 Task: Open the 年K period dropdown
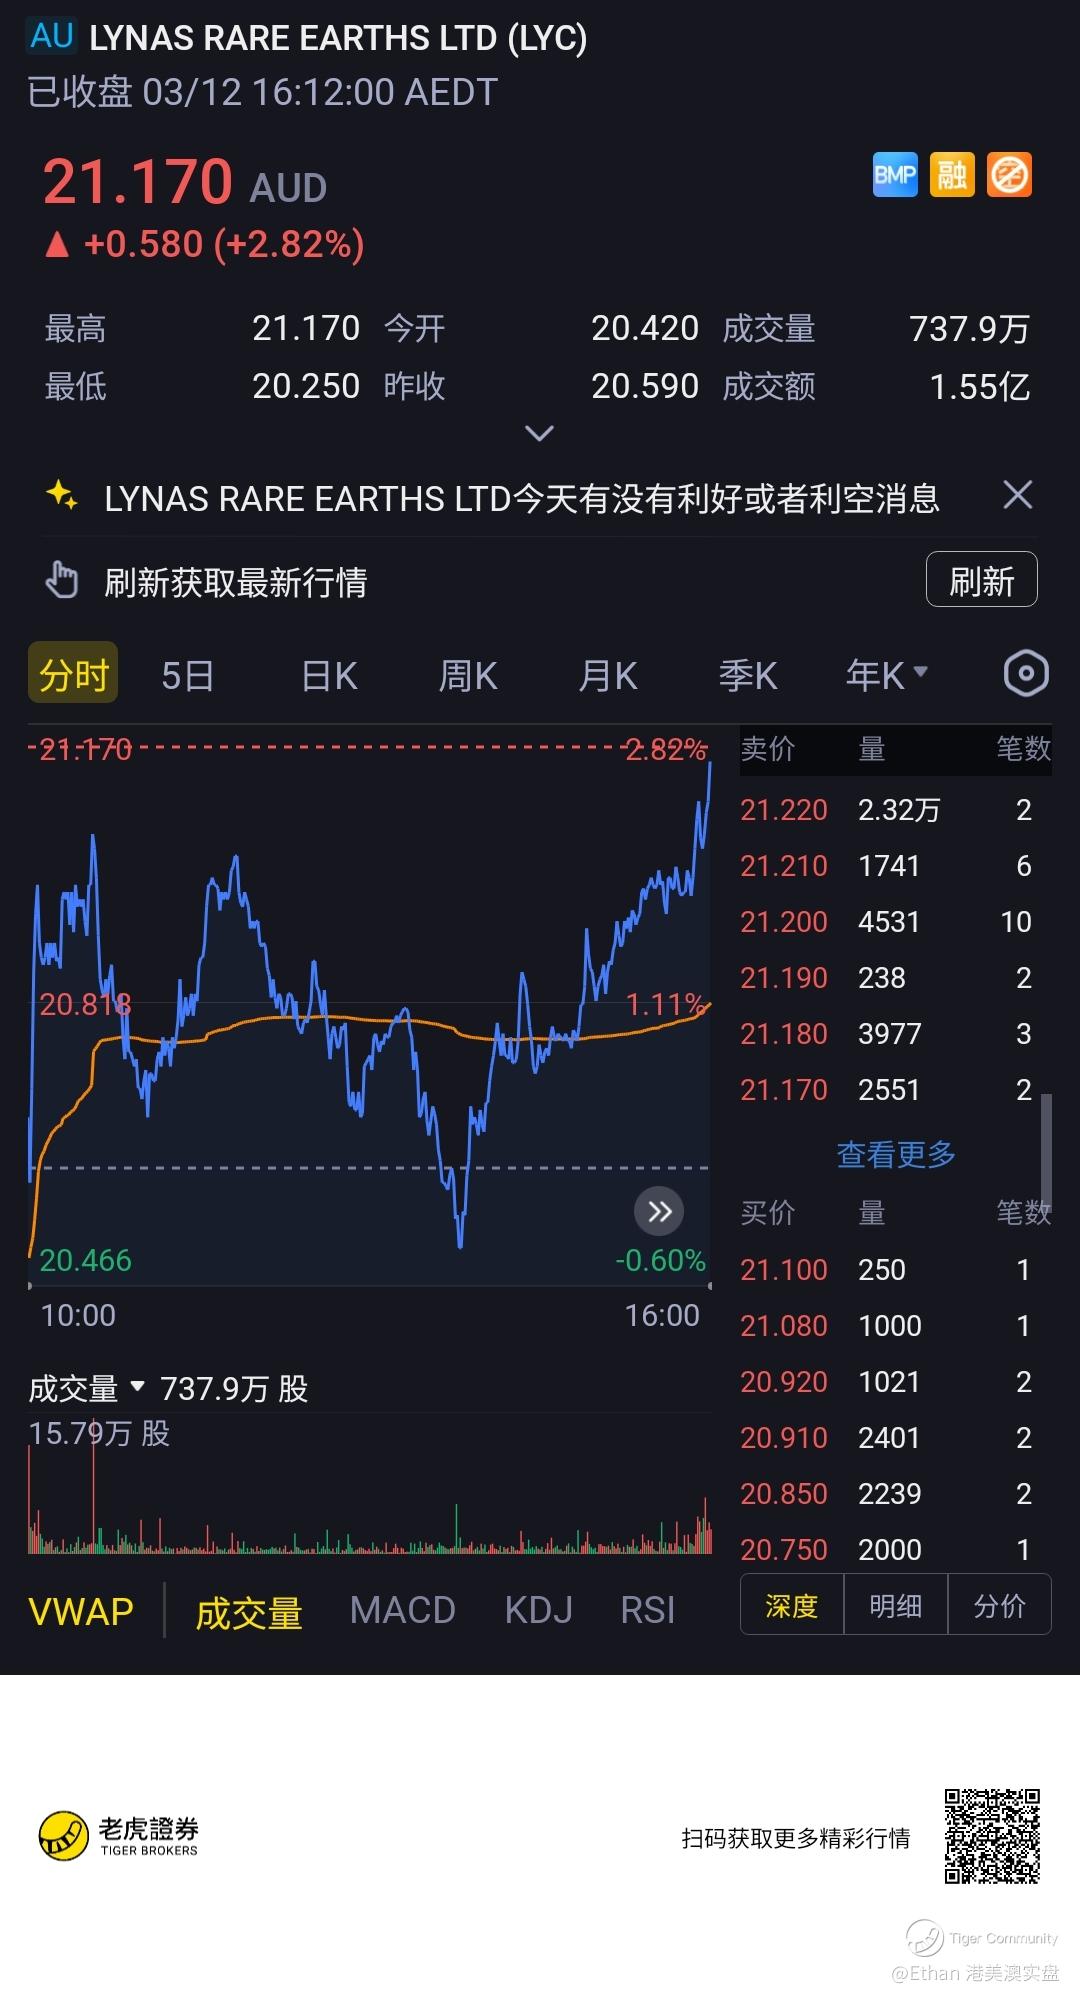pos(887,676)
